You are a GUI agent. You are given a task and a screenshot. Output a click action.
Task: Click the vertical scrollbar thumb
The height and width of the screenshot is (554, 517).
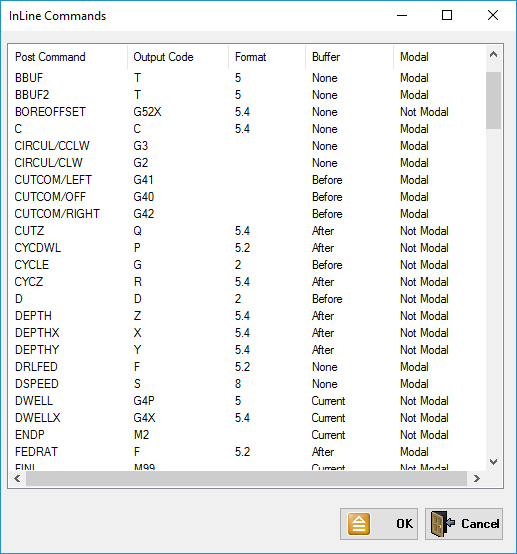coord(493,100)
